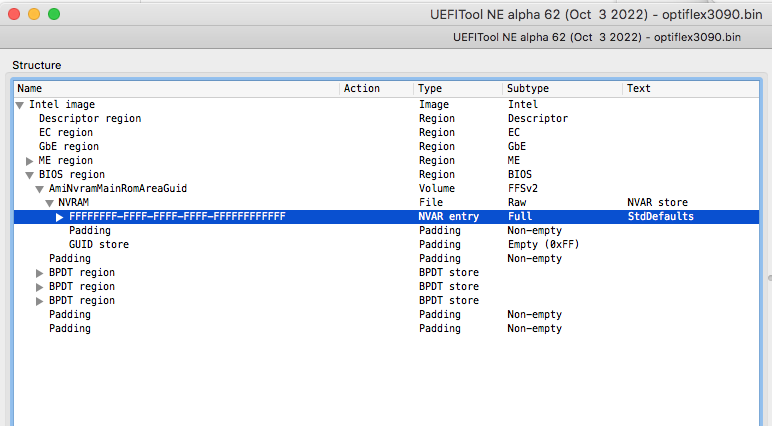Select the Descriptor region row
Viewport: 772px width, 426px height.
[89, 118]
